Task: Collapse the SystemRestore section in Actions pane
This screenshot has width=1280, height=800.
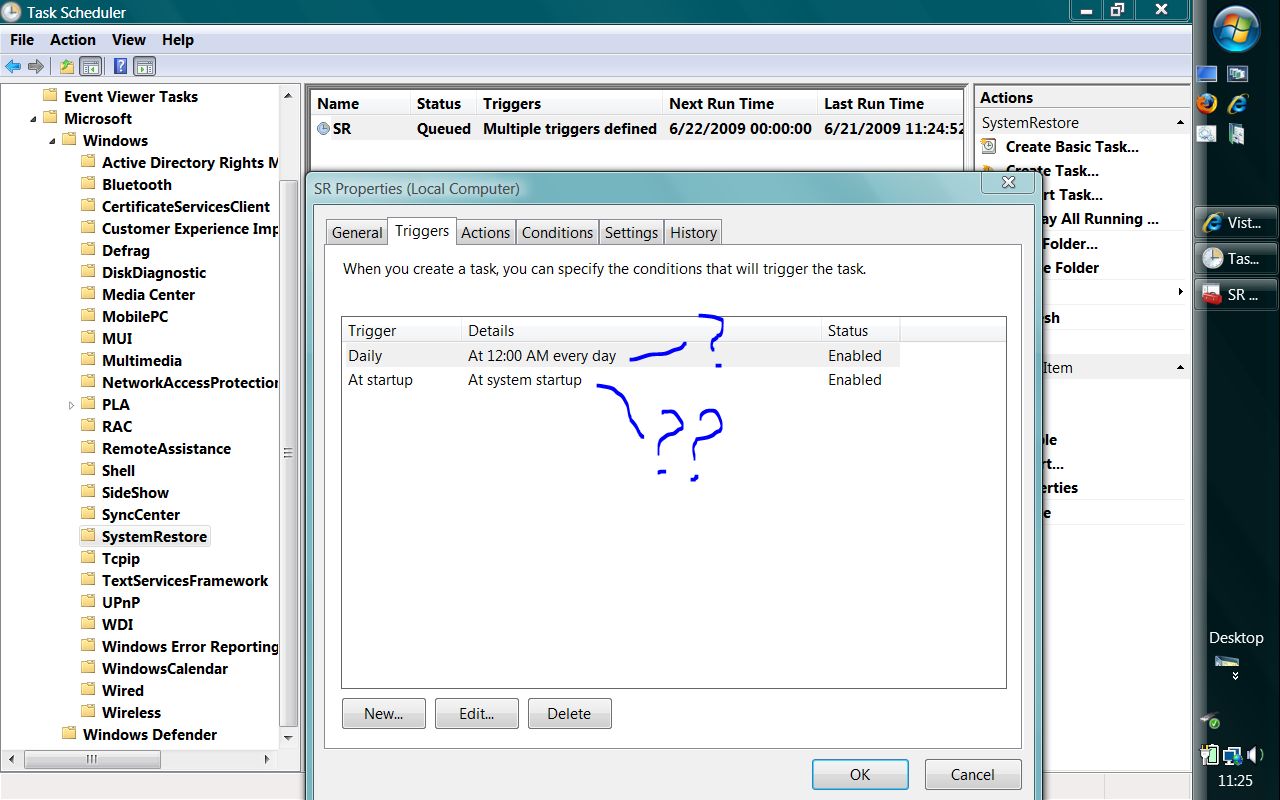Action: coord(1180,123)
